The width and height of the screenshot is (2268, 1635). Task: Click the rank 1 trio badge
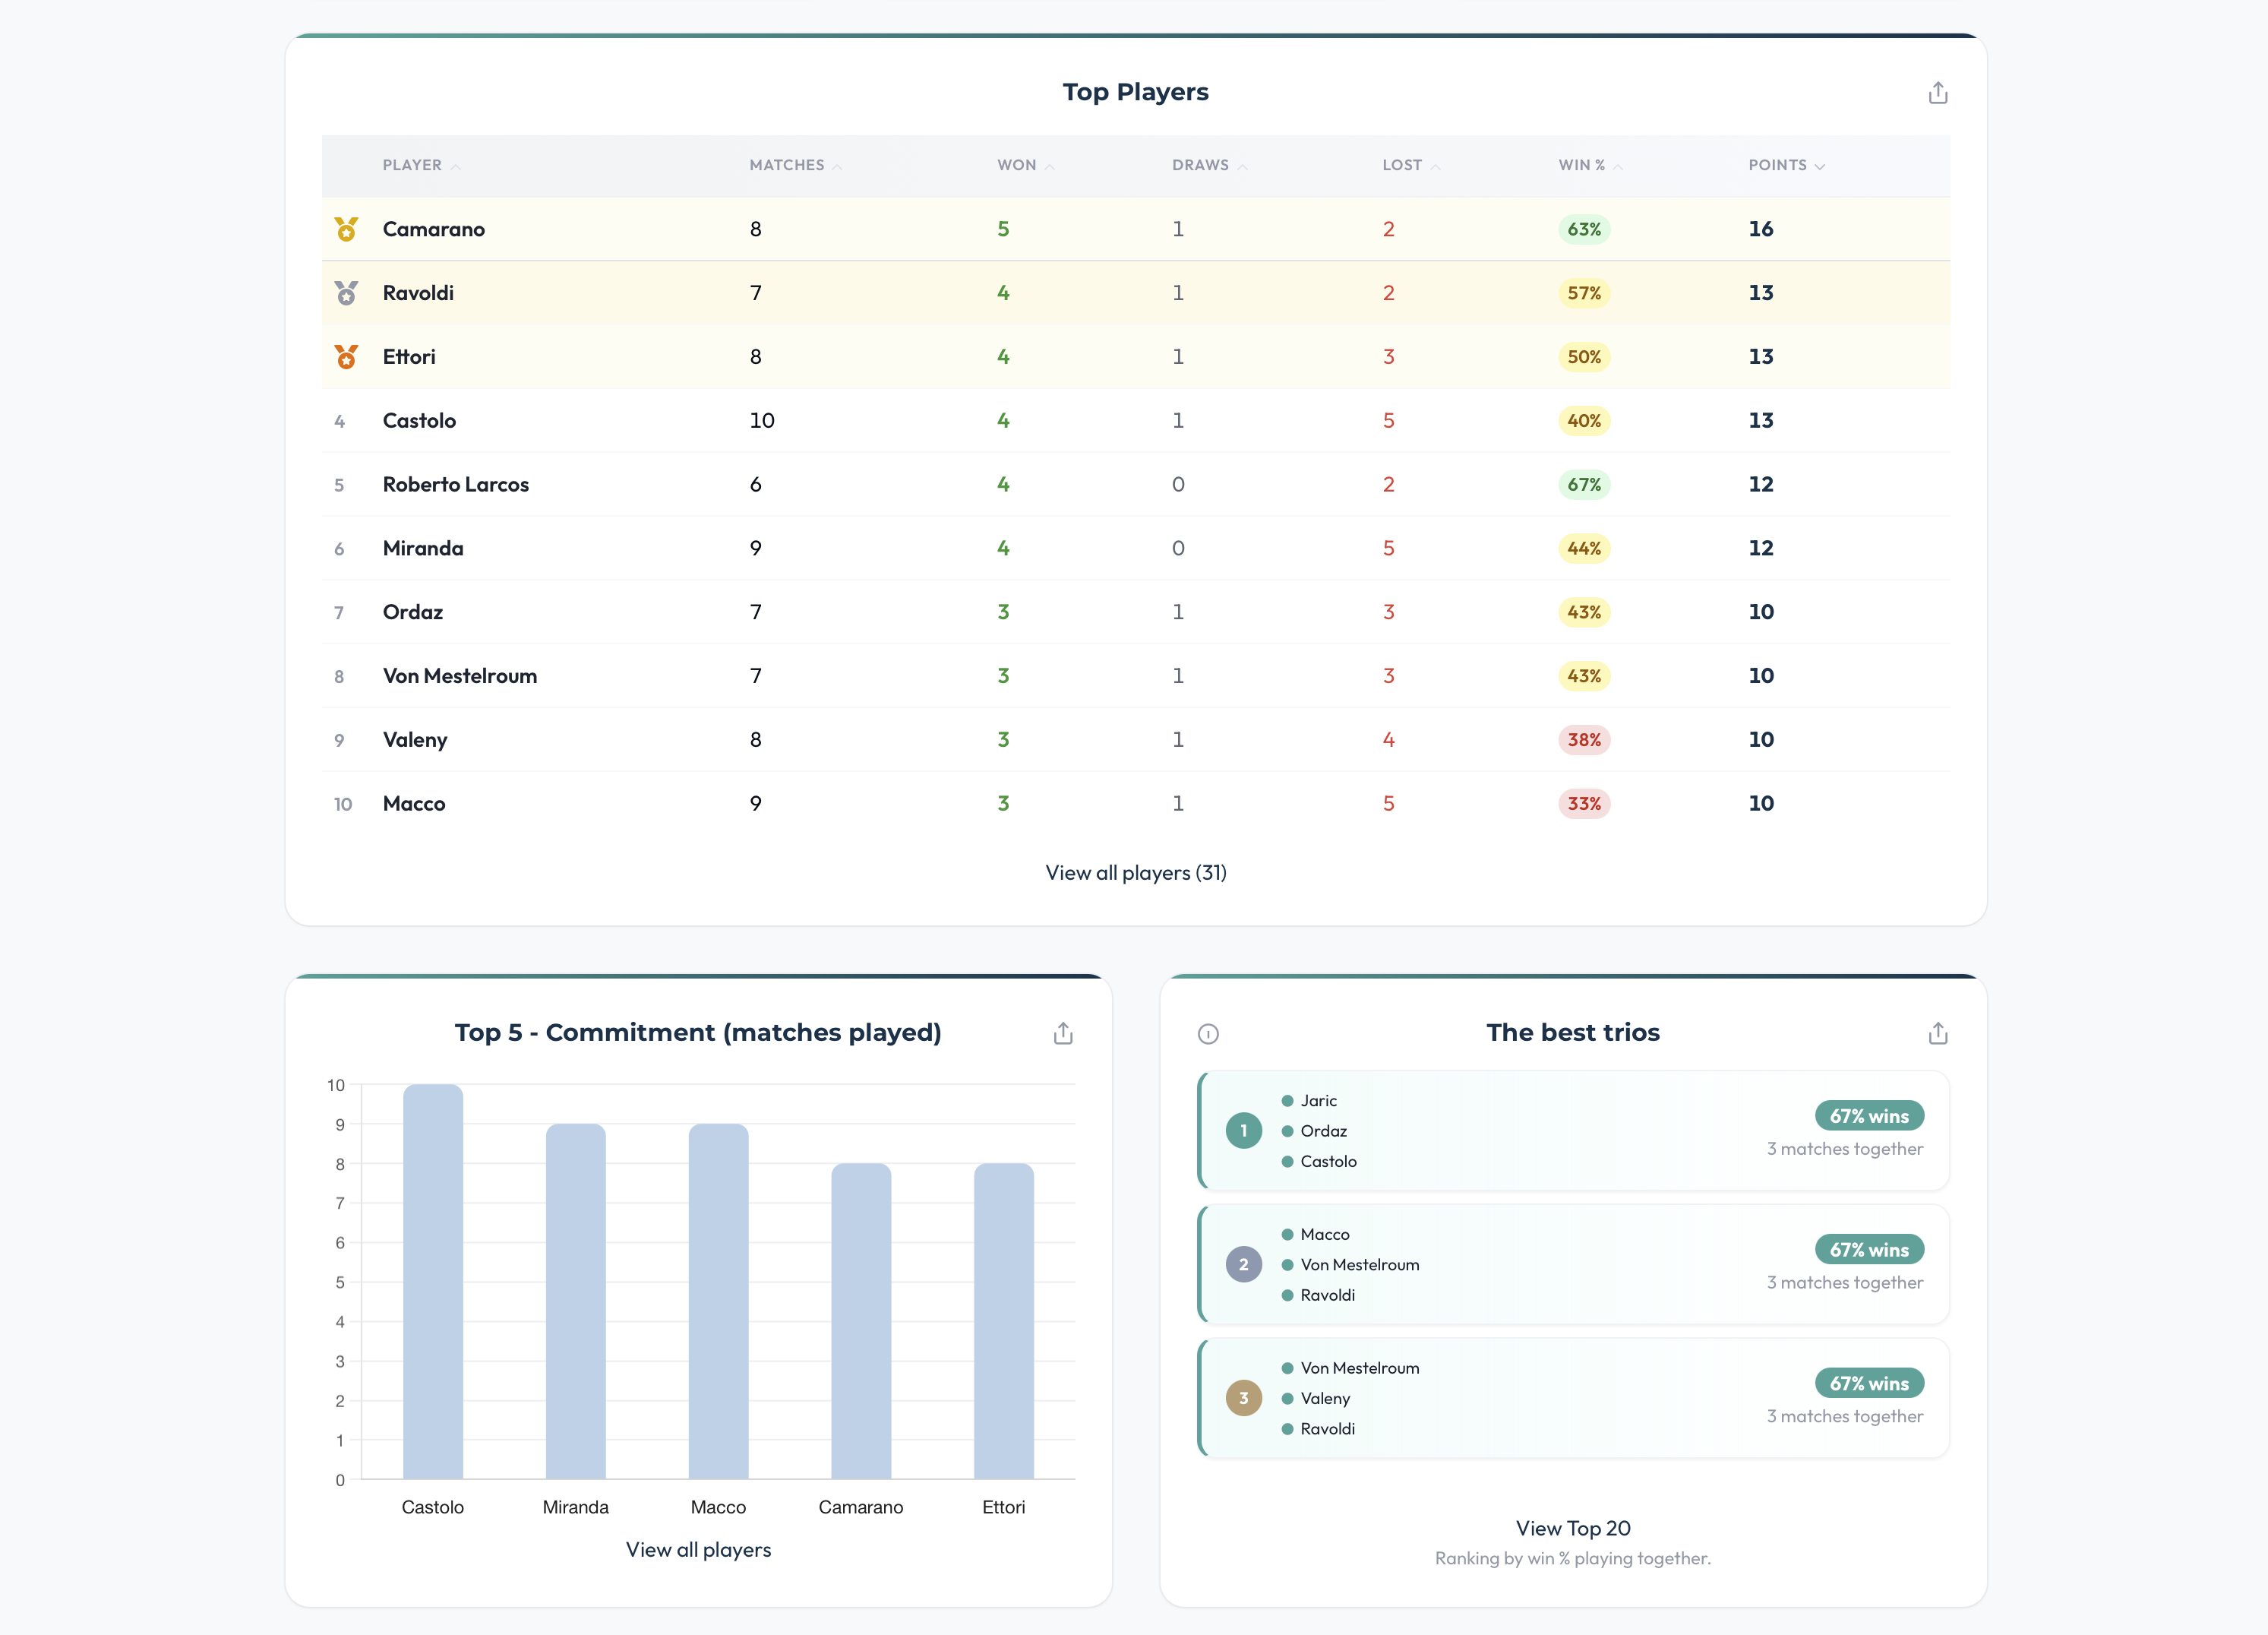pyautogui.click(x=1243, y=1131)
